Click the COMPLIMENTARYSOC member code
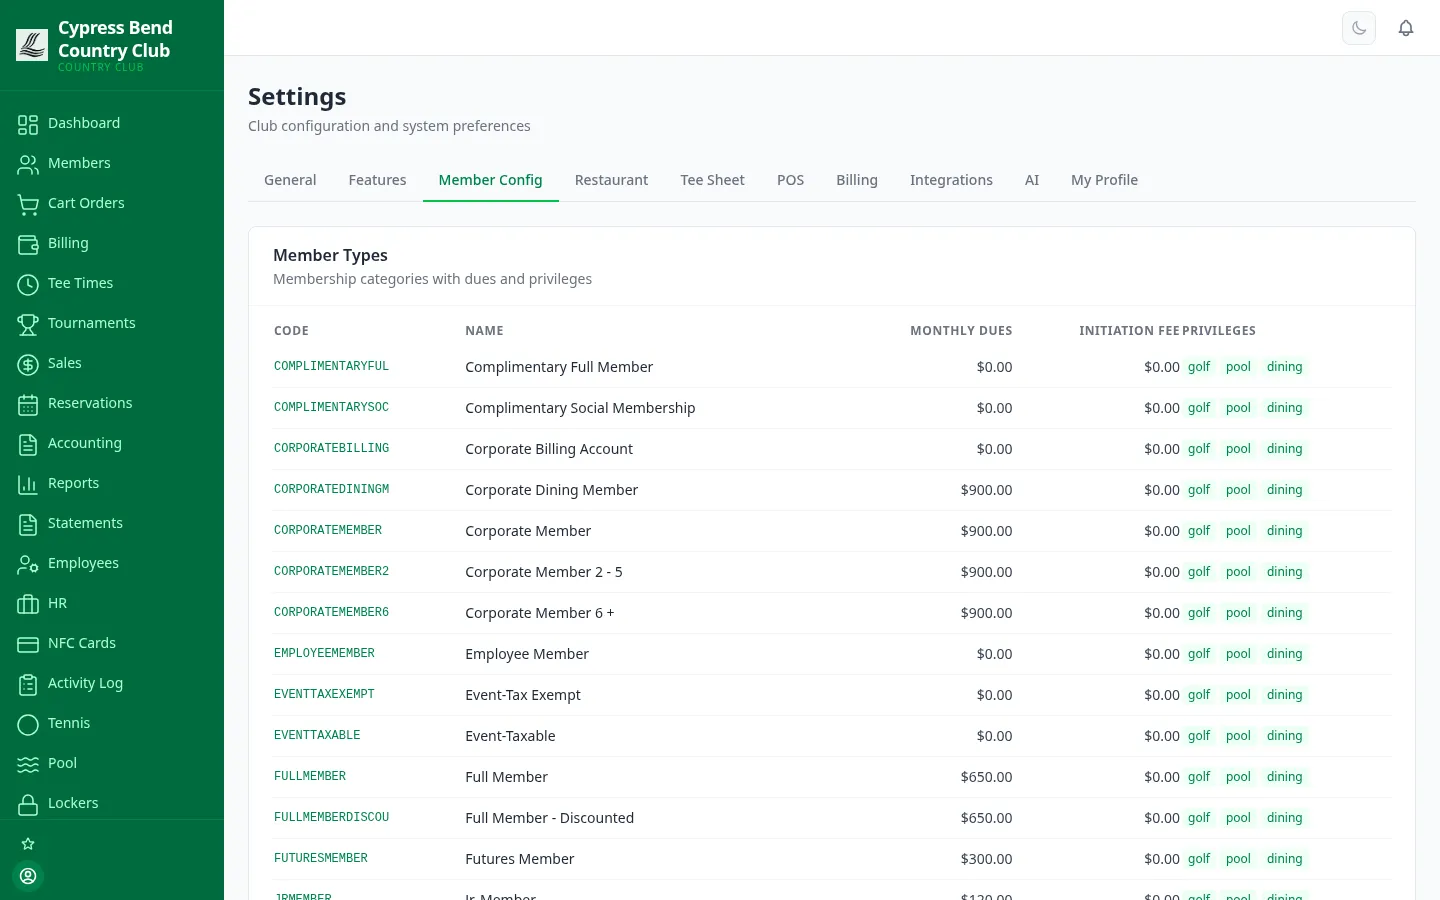This screenshot has width=1440, height=900. point(331,407)
